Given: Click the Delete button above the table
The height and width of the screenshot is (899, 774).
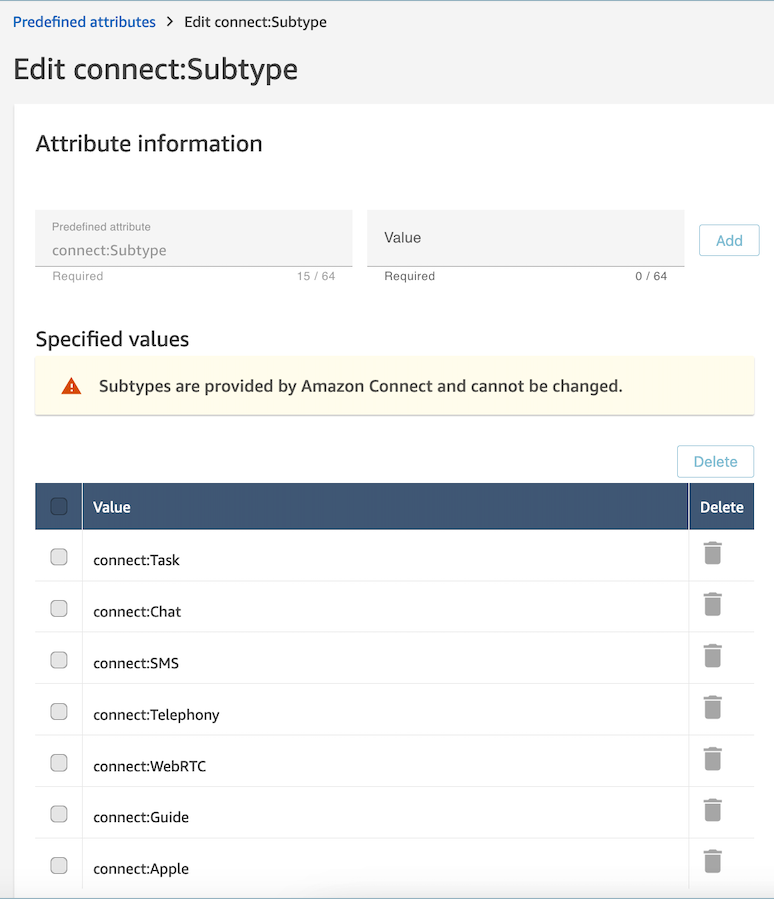Looking at the screenshot, I should click(x=716, y=462).
